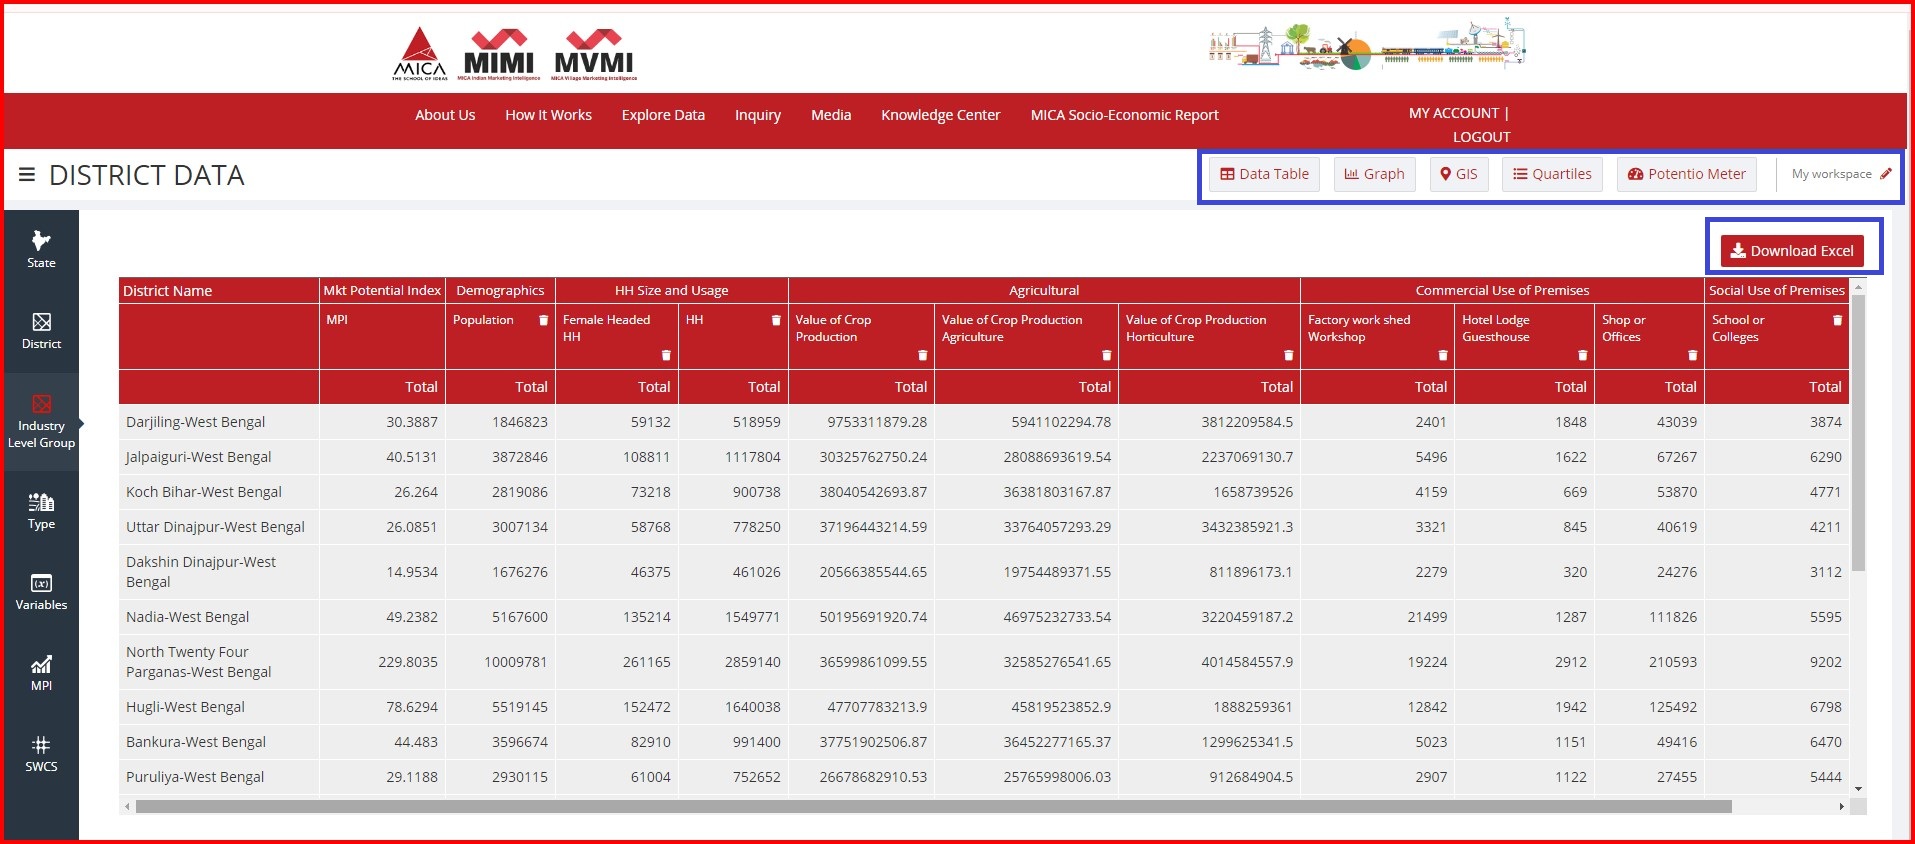The image size is (1915, 844).
Task: Switch to the GIS view
Action: [1458, 174]
